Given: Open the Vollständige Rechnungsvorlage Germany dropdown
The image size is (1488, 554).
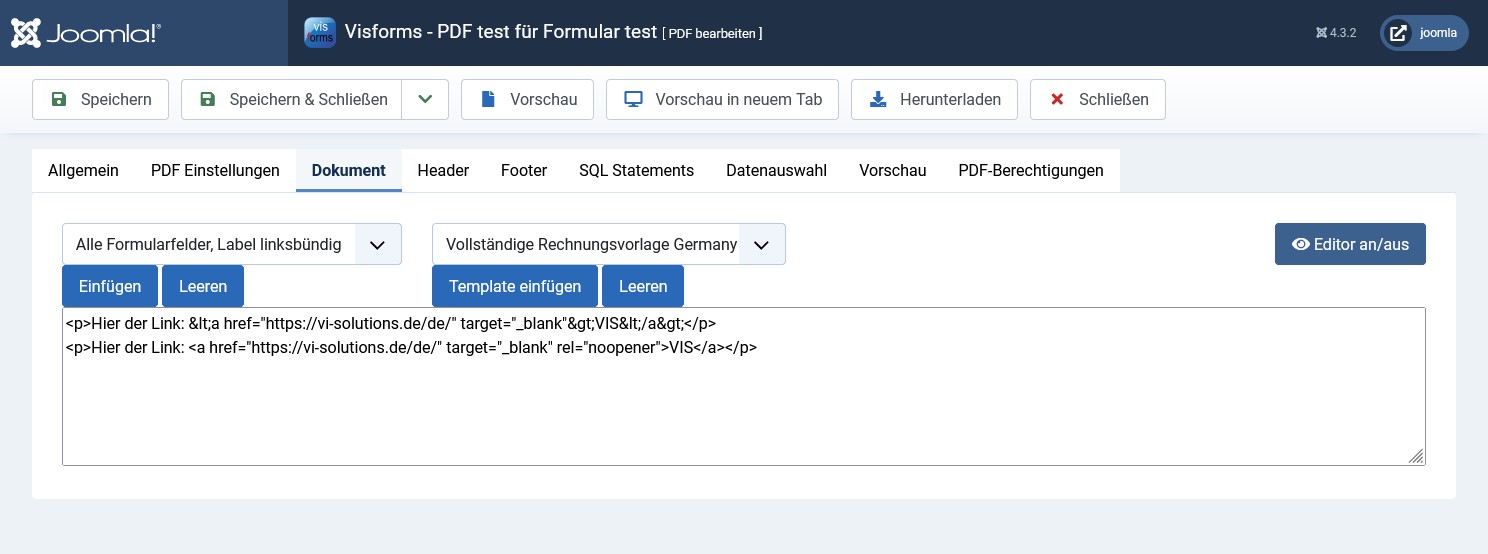Looking at the screenshot, I should 609,244.
